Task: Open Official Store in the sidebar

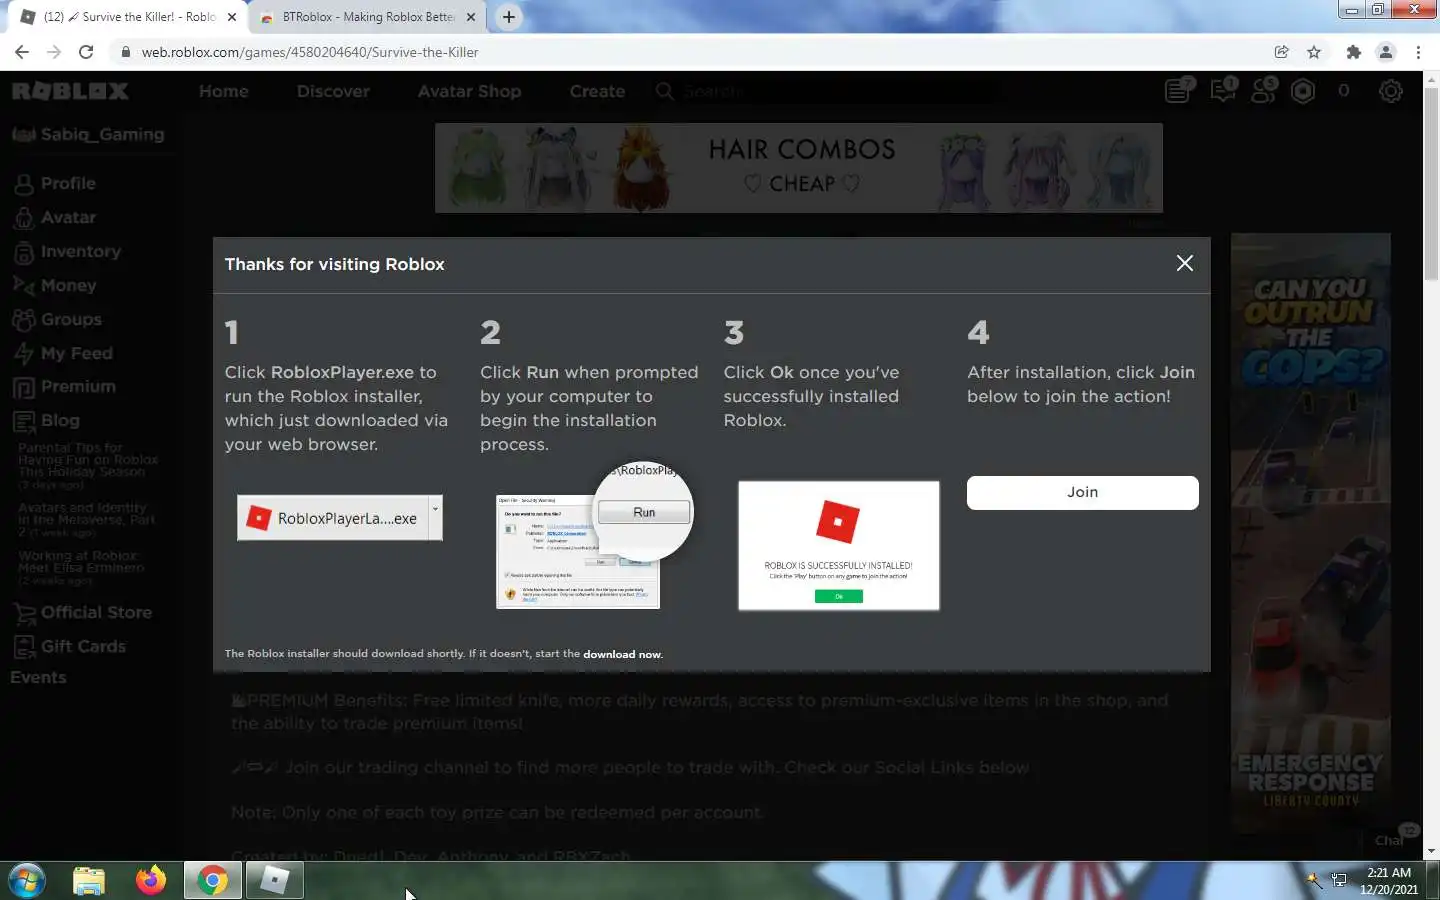Action: point(83,612)
